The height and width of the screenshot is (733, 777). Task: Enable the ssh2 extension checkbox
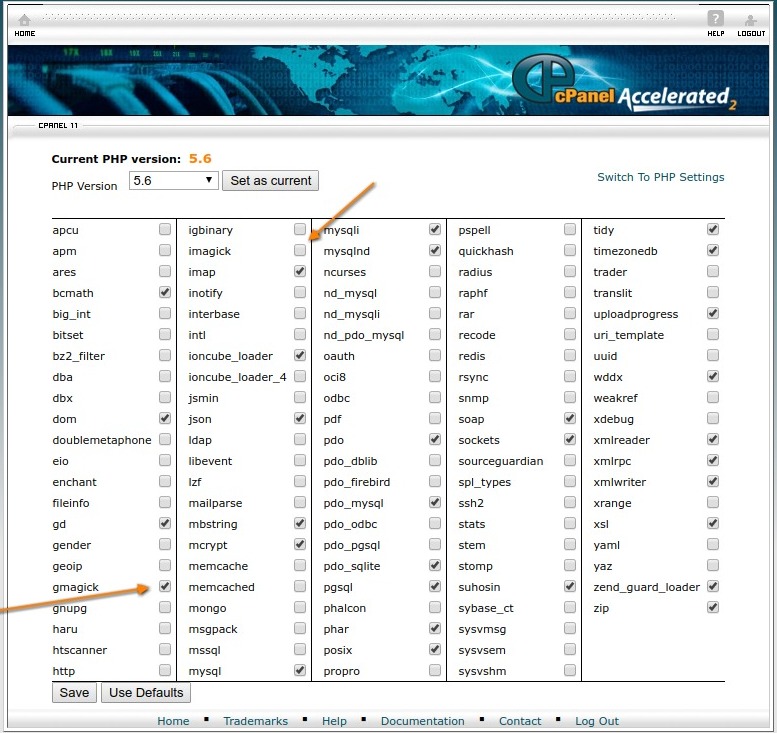click(x=570, y=502)
